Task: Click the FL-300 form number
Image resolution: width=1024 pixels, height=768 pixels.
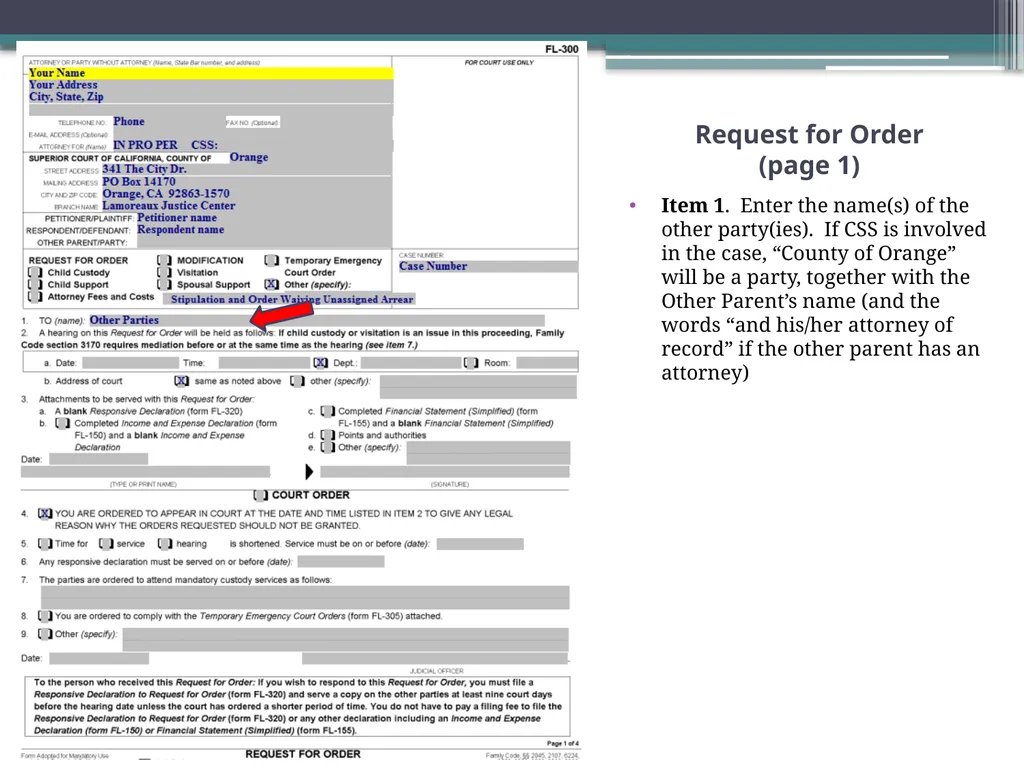Action: (562, 49)
